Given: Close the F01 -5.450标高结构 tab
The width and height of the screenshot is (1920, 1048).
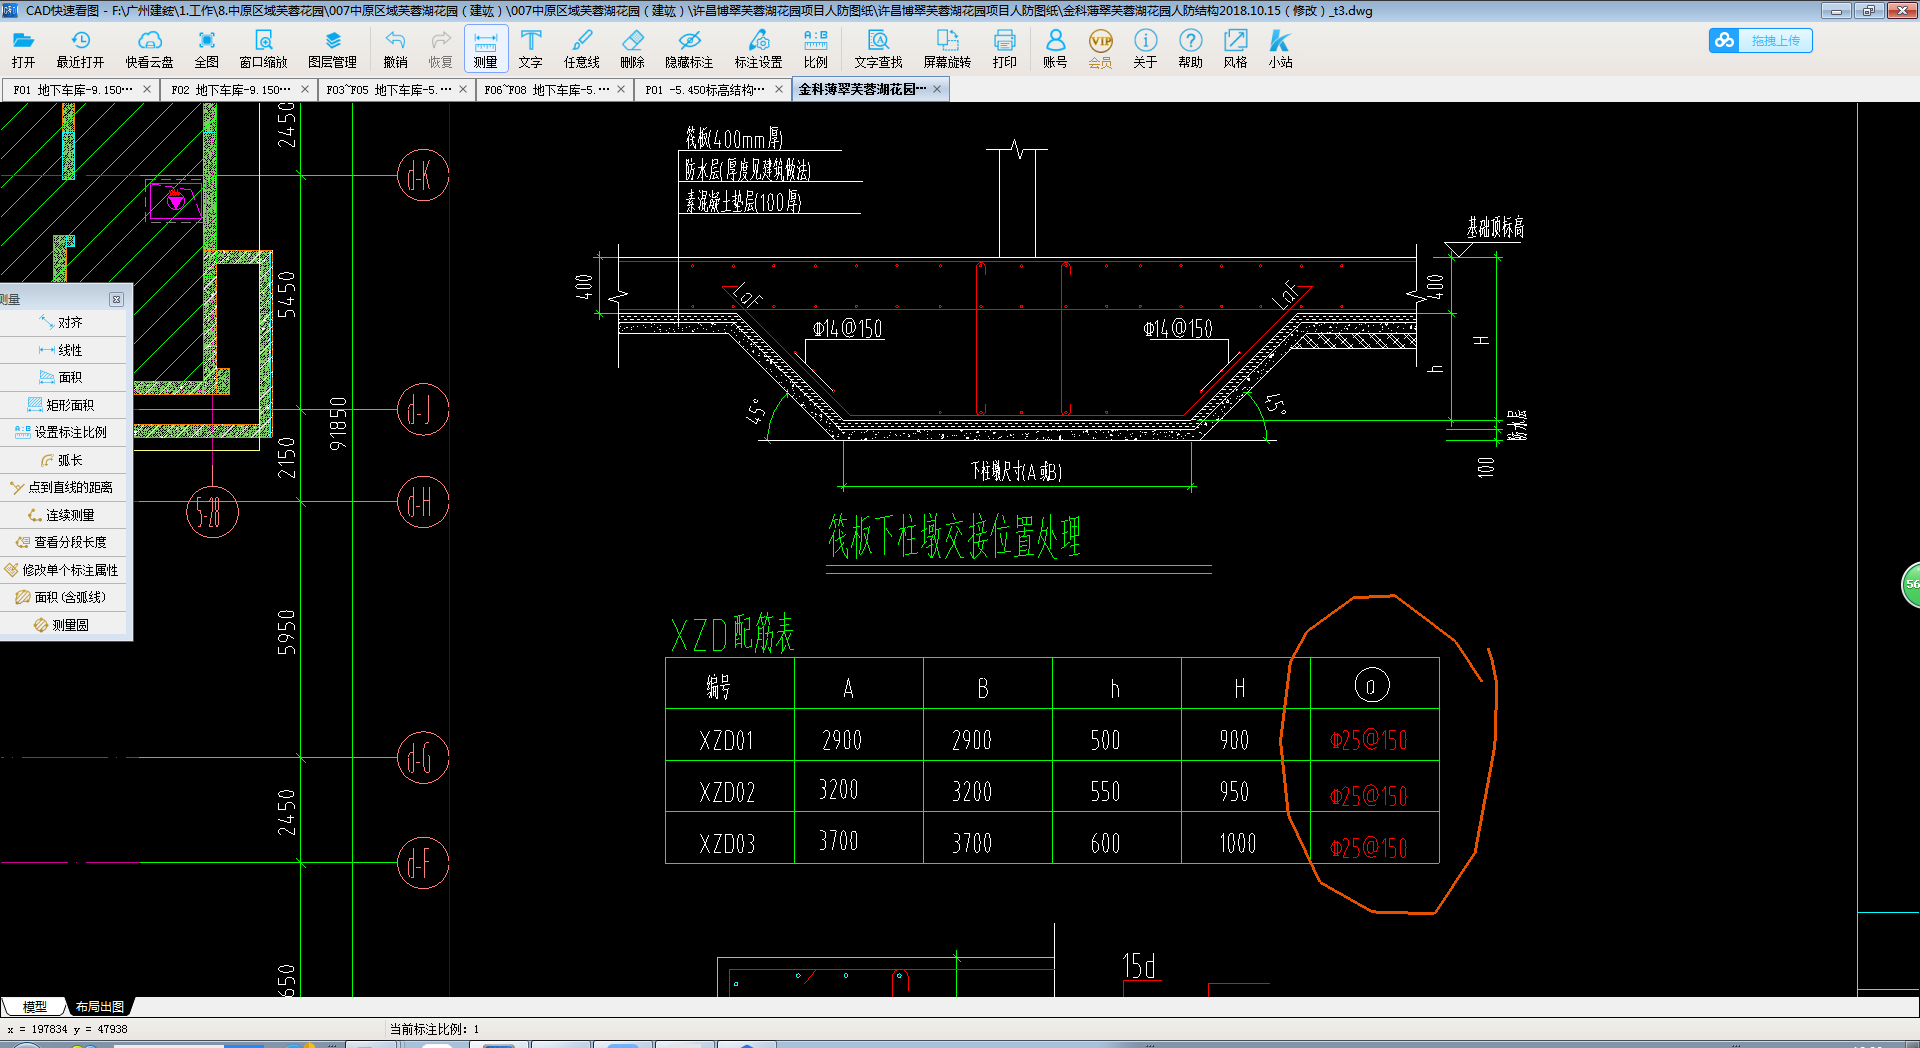Looking at the screenshot, I should click(x=779, y=90).
